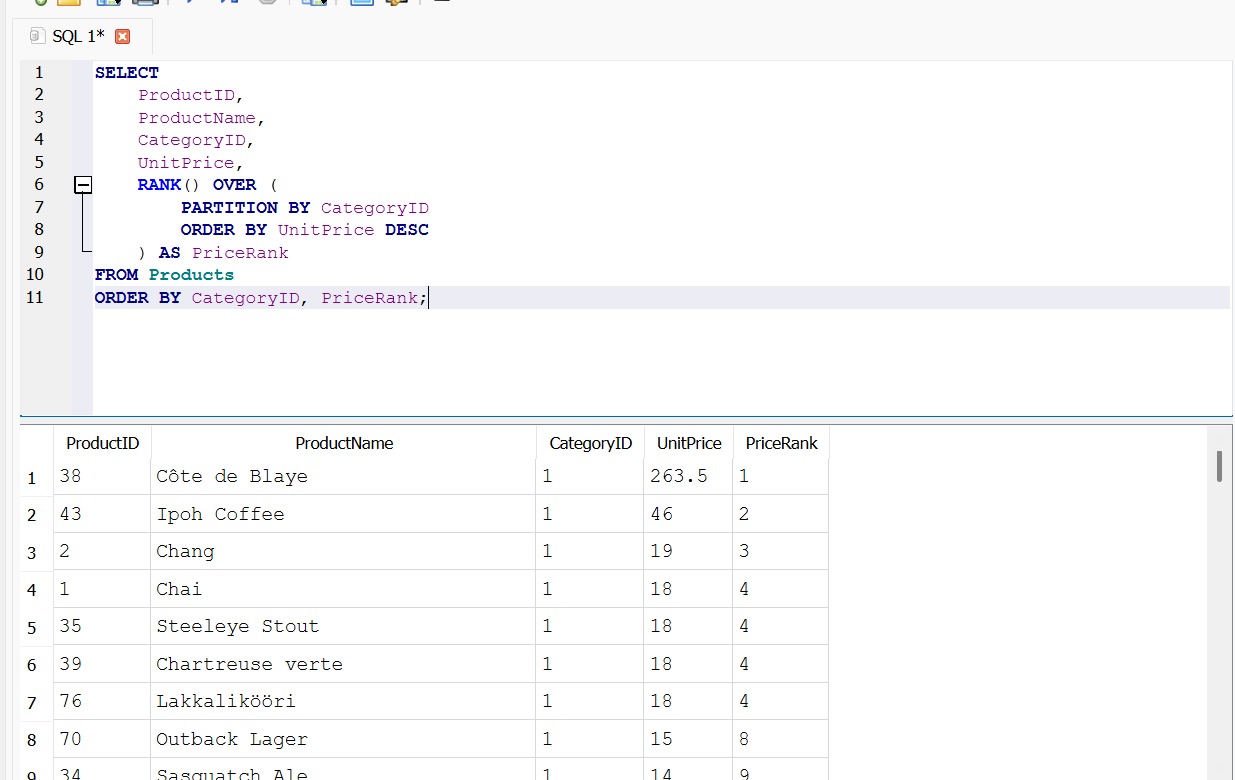1235x780 pixels.
Task: Select the Lakkalikööri cell
Action: tap(343, 701)
